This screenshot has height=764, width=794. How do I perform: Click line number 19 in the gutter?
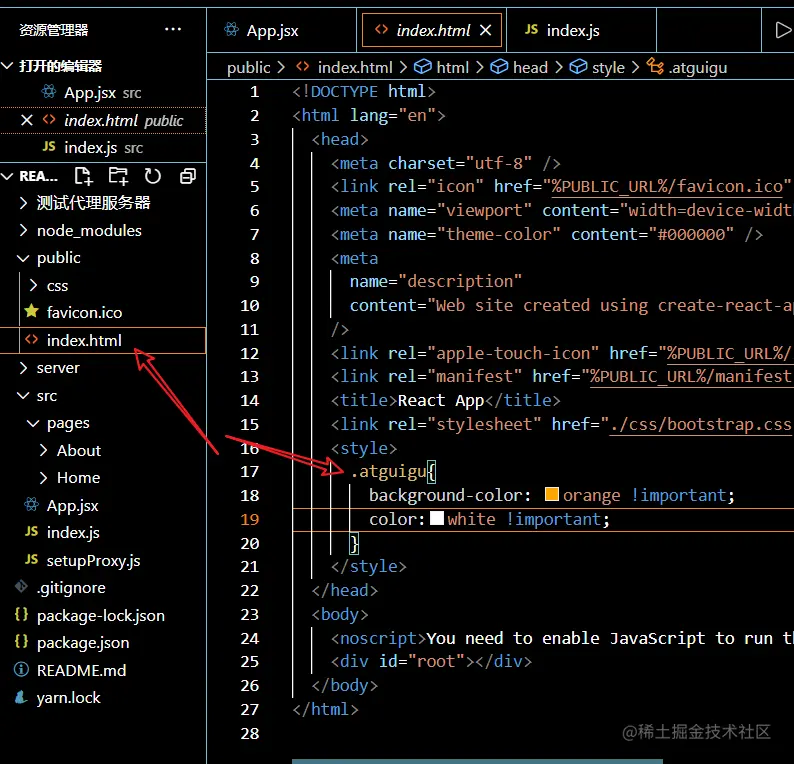click(250, 519)
